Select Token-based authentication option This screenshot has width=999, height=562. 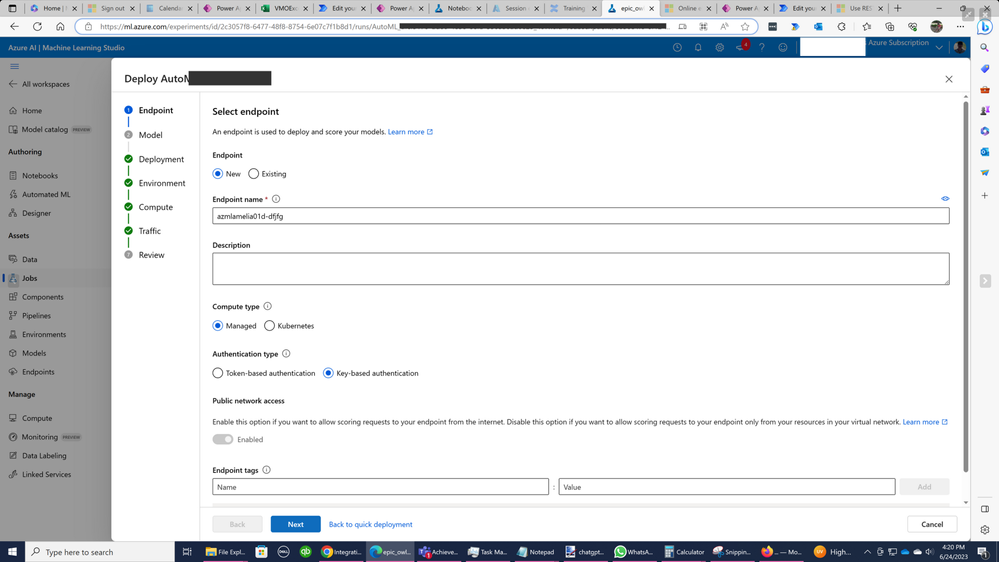tap(218, 373)
